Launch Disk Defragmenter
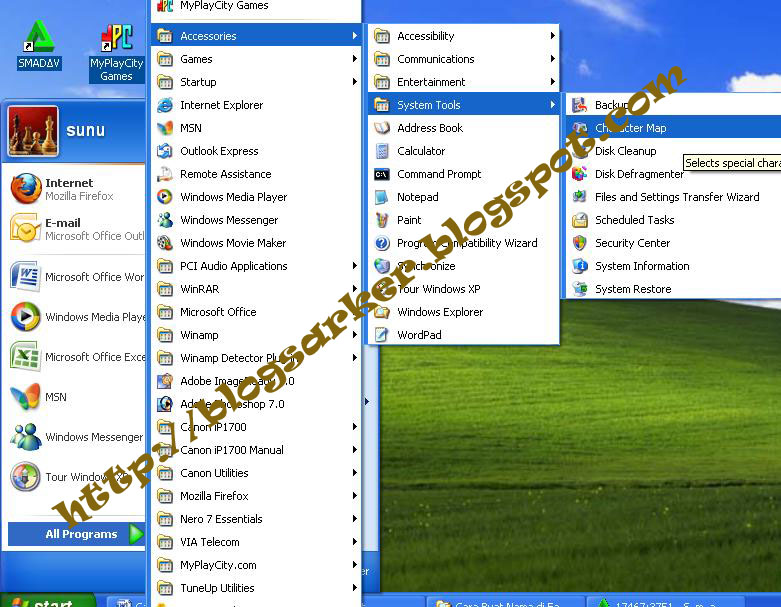Image resolution: width=781 pixels, height=607 pixels. click(x=674, y=174)
